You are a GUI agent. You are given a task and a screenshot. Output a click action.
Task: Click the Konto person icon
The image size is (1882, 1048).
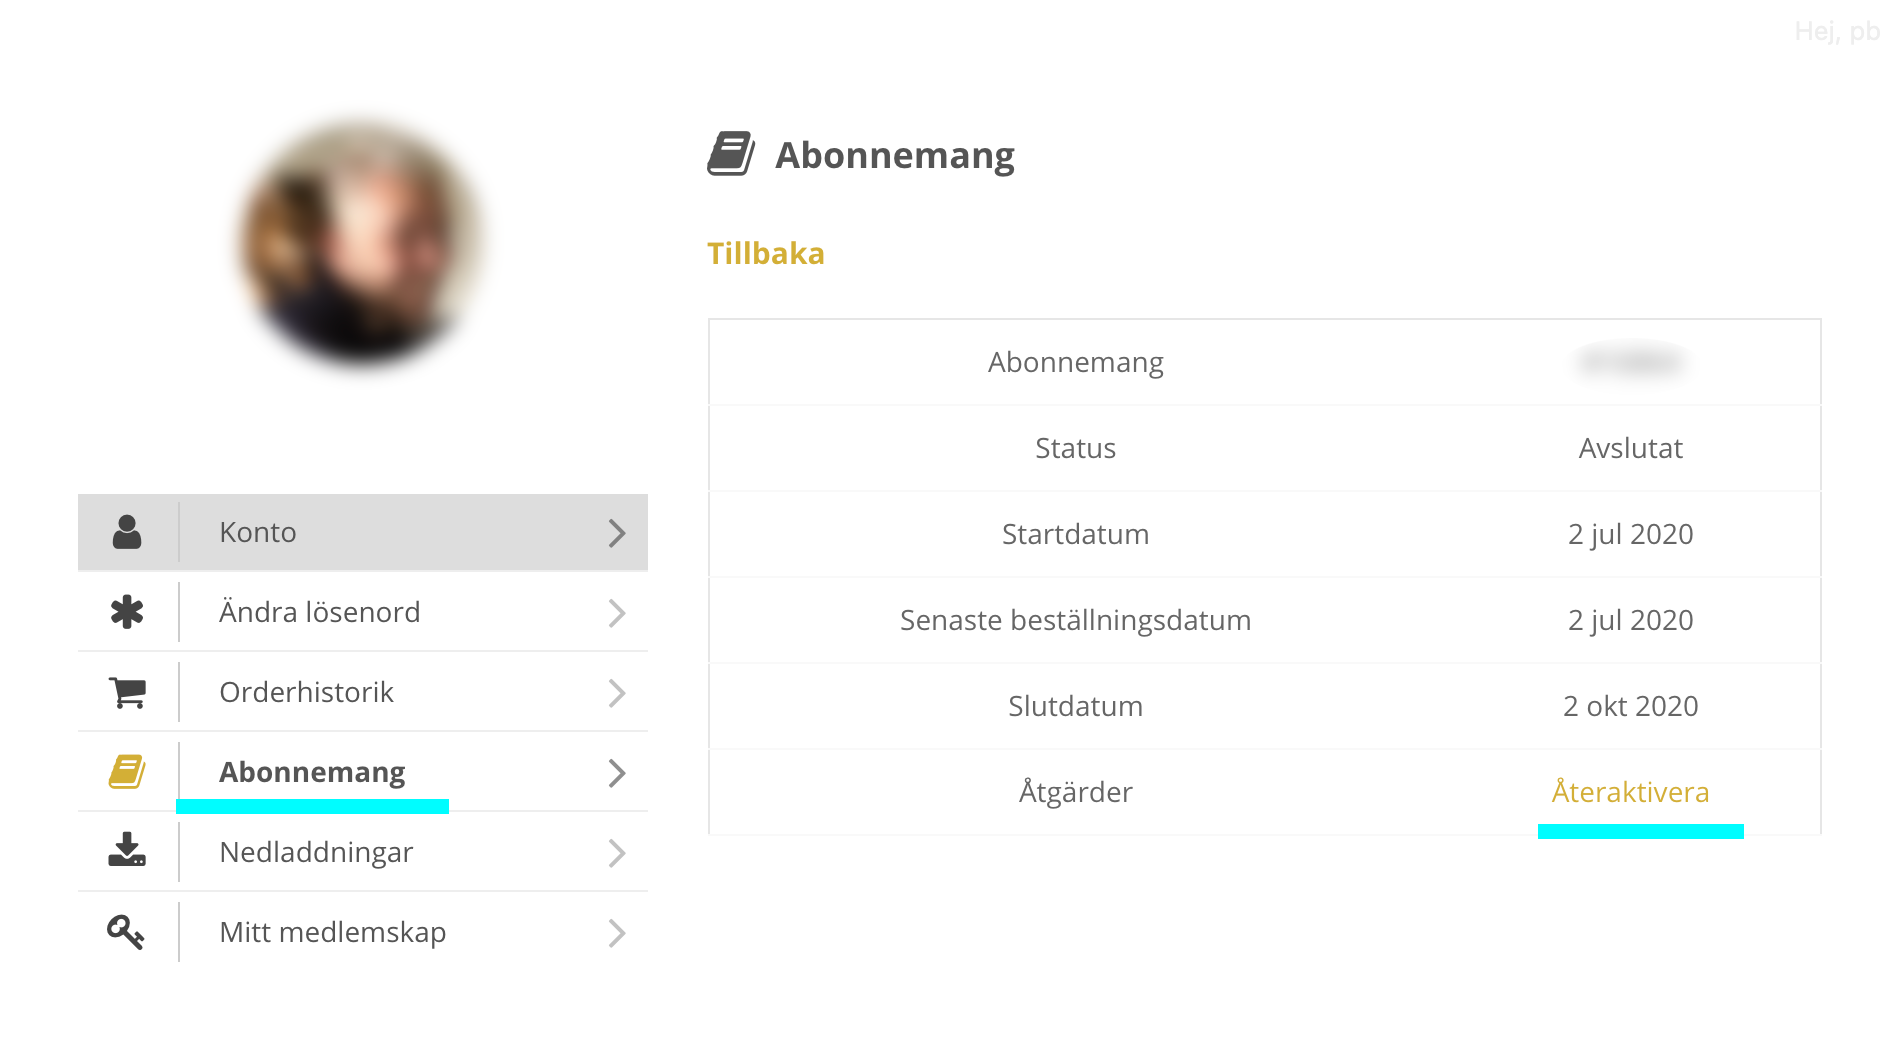click(x=127, y=532)
